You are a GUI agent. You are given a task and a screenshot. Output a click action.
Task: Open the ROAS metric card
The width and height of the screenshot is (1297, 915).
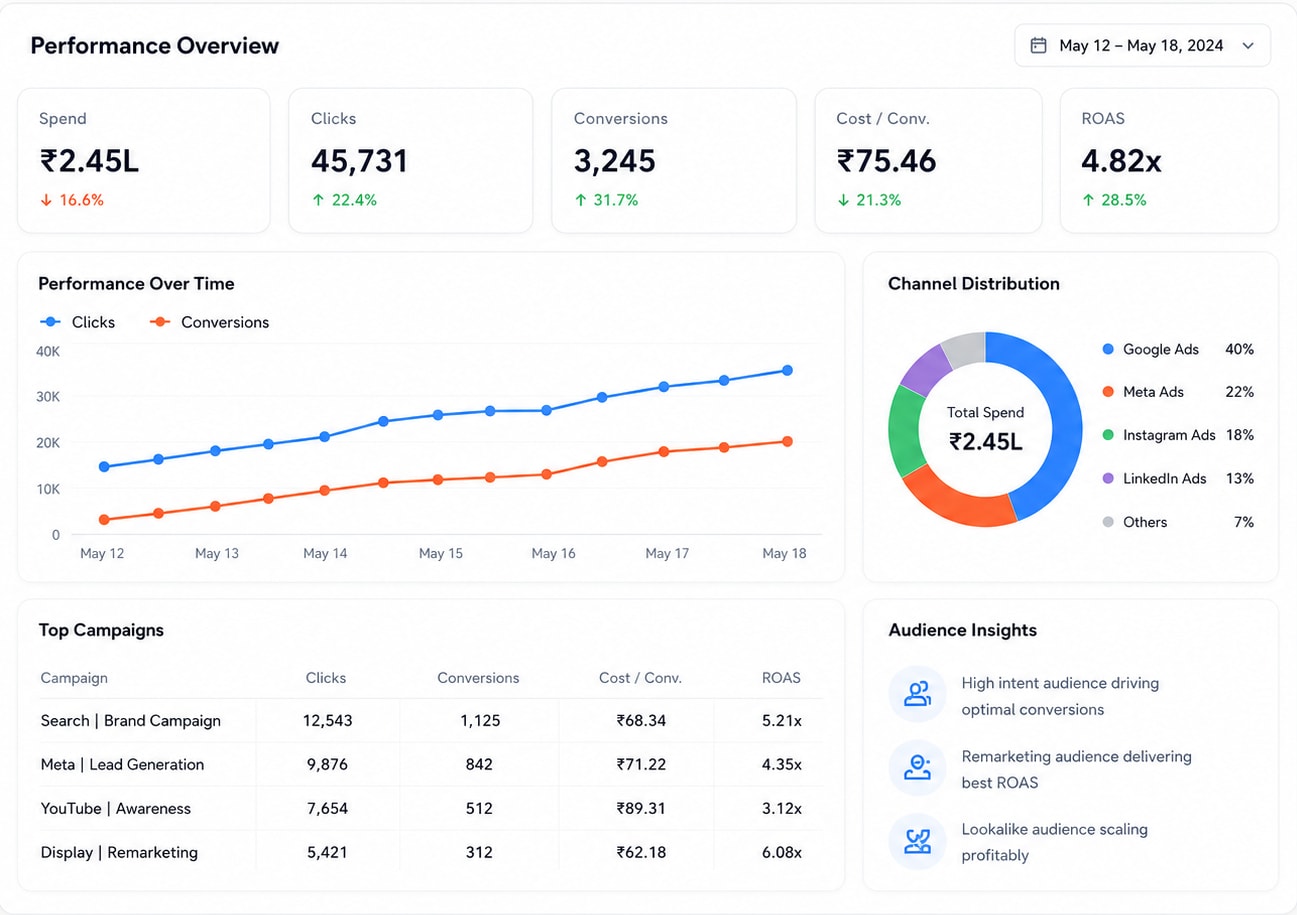pos(1169,161)
